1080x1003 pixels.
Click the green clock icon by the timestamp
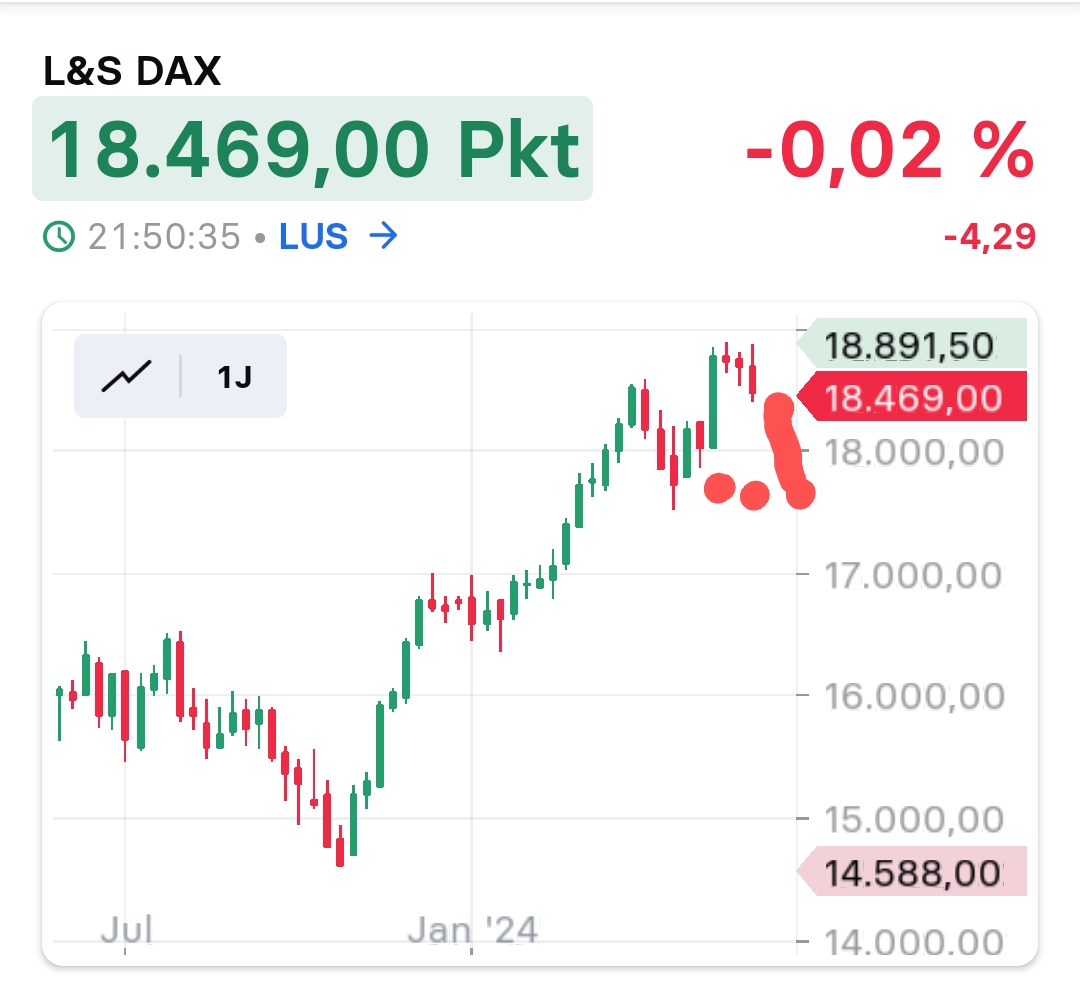tap(60, 237)
